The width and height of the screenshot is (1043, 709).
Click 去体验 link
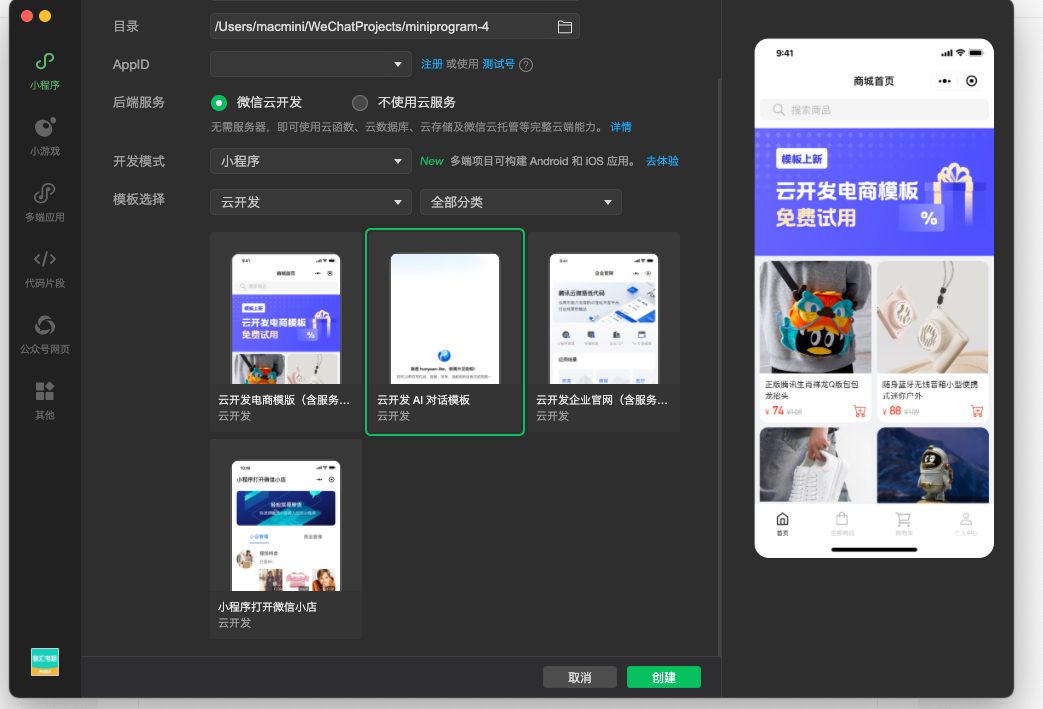[662, 161]
